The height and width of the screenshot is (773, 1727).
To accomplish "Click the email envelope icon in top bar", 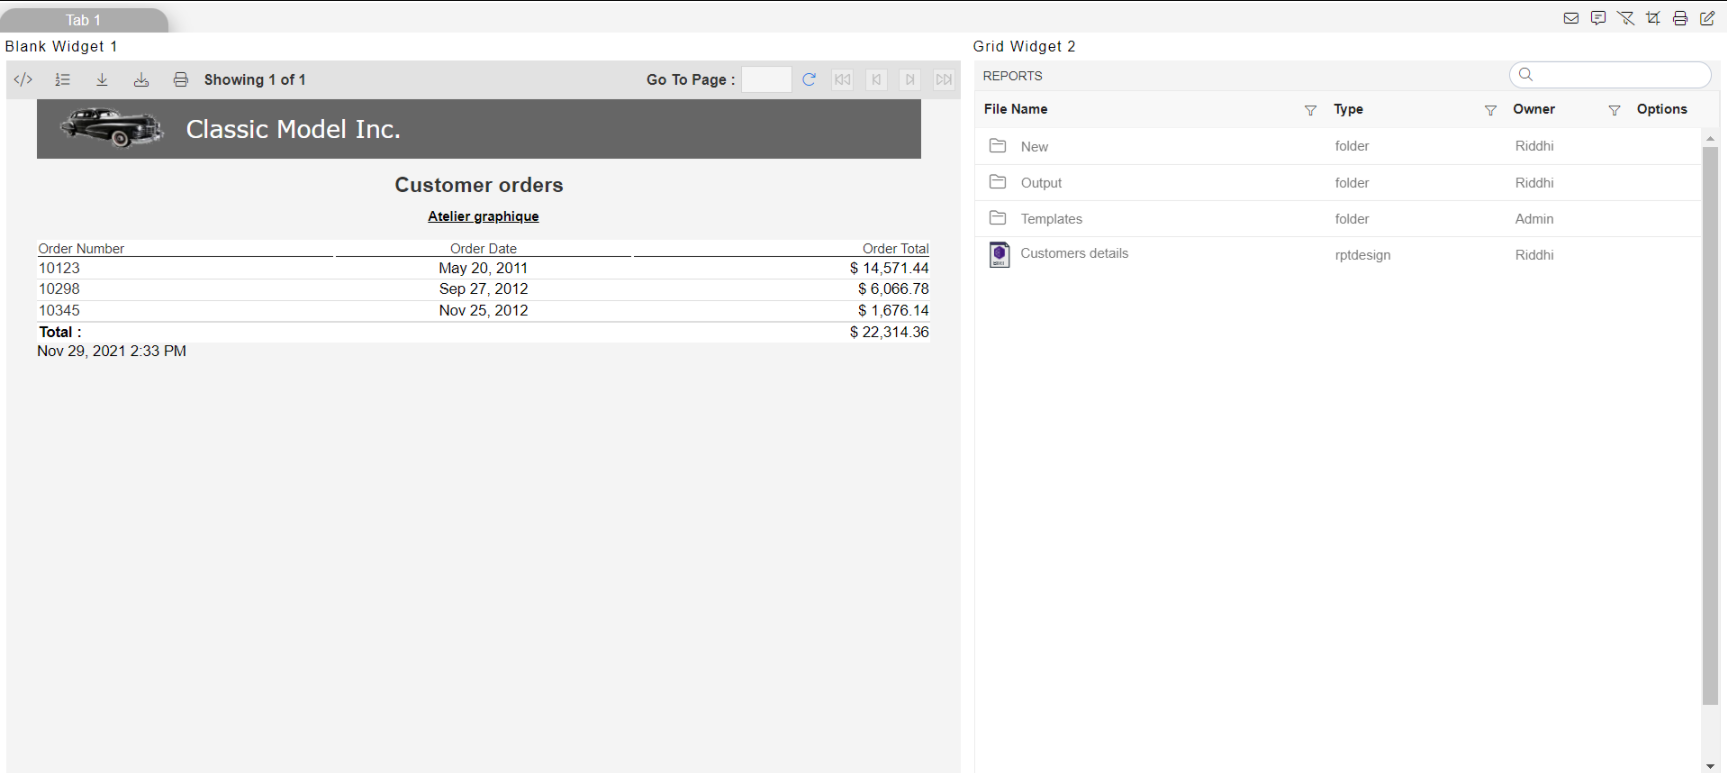I will (1571, 18).
